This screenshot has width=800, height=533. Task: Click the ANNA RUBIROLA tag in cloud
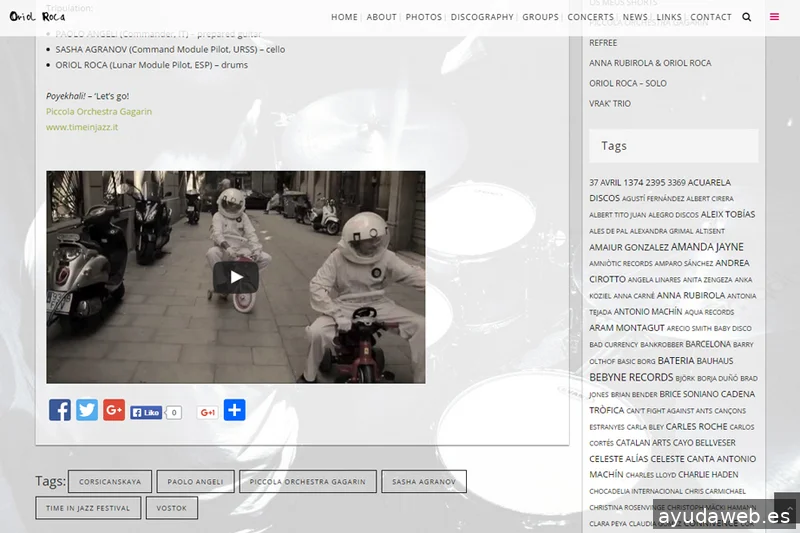[x=690, y=295]
